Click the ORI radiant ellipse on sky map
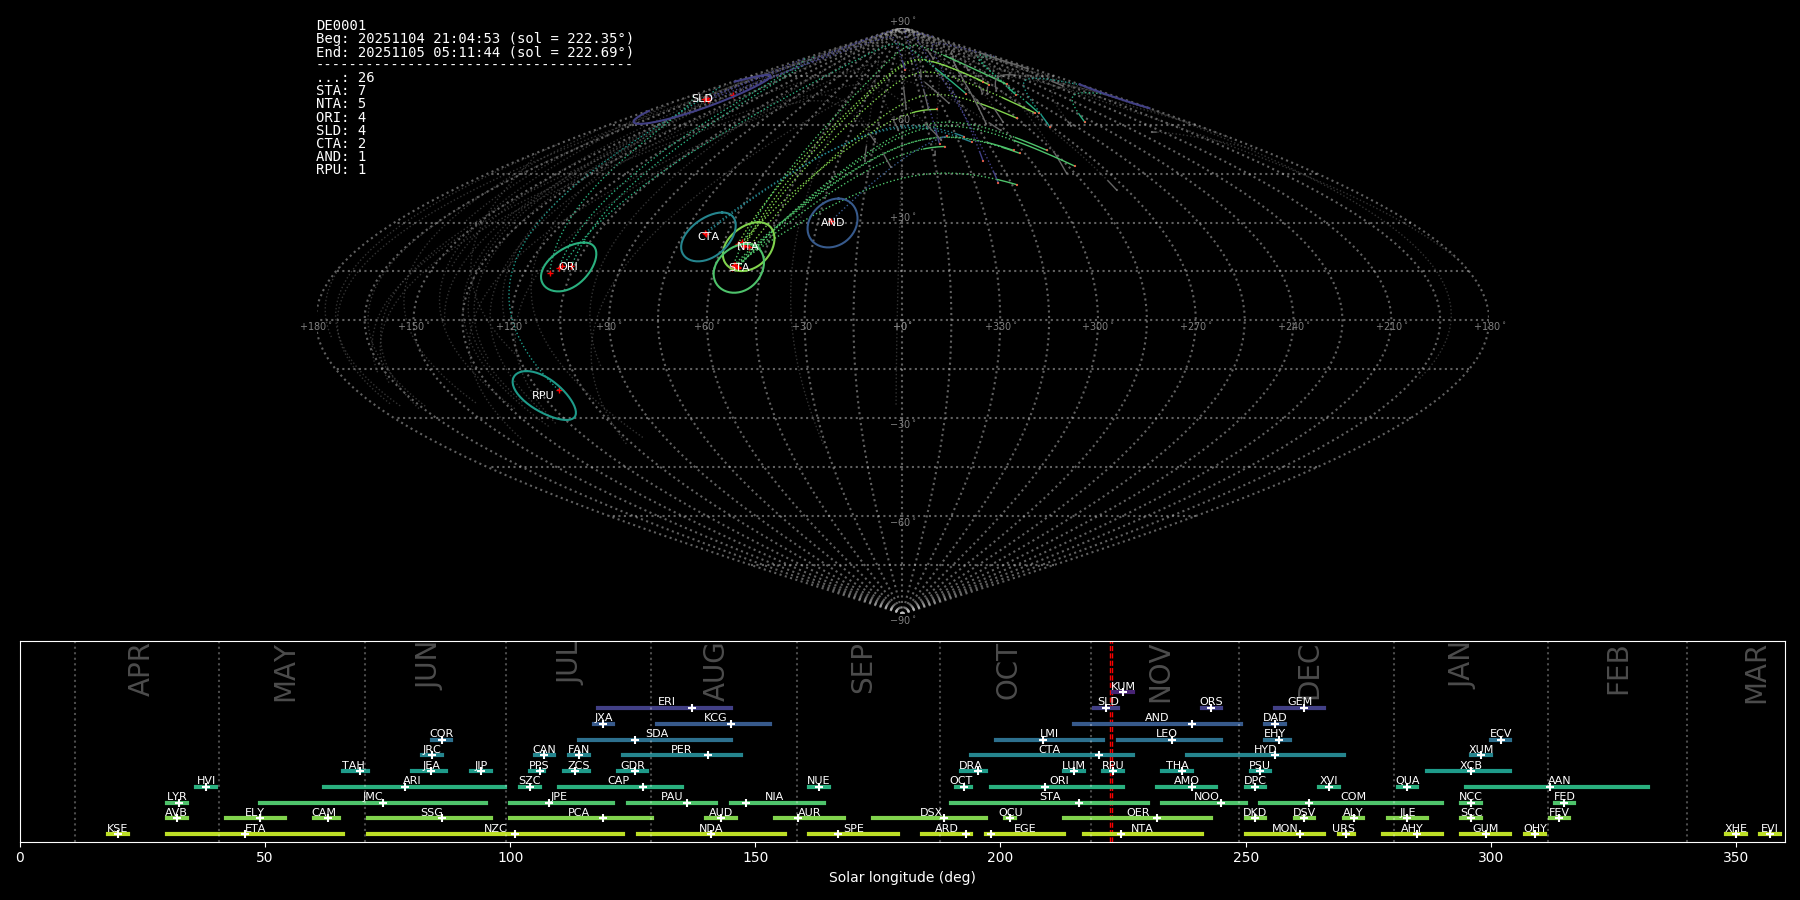Image resolution: width=1800 pixels, height=900 pixels. pyautogui.click(x=568, y=267)
